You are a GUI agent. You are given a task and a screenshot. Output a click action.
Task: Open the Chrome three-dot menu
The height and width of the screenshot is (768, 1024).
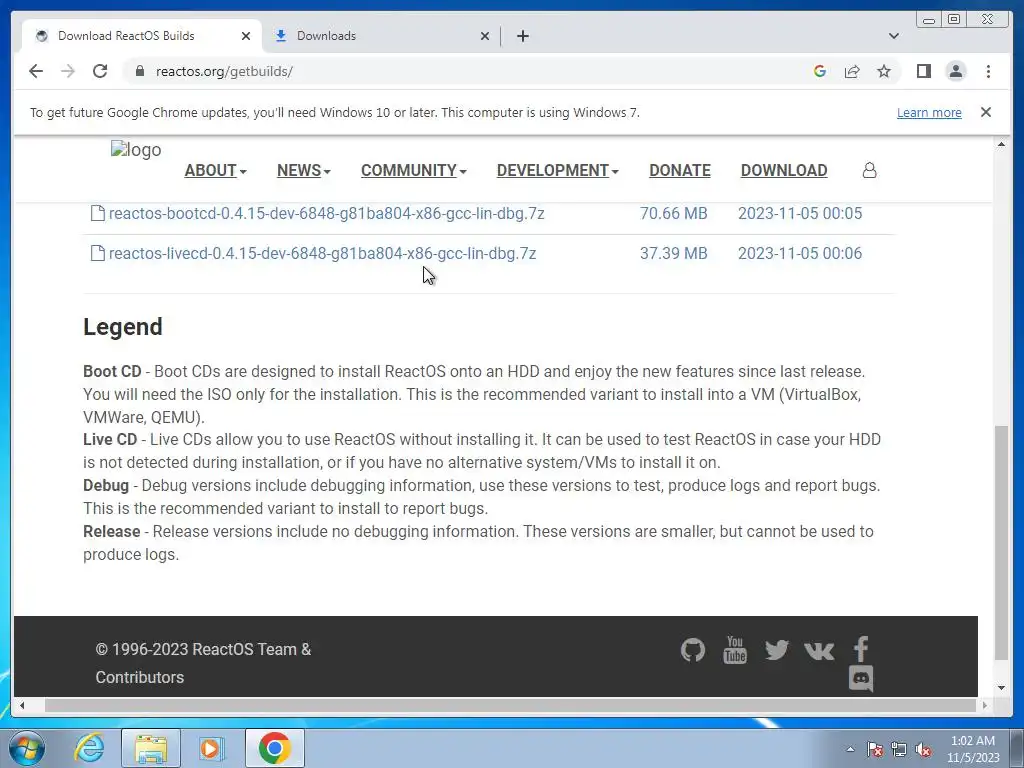coord(988,71)
